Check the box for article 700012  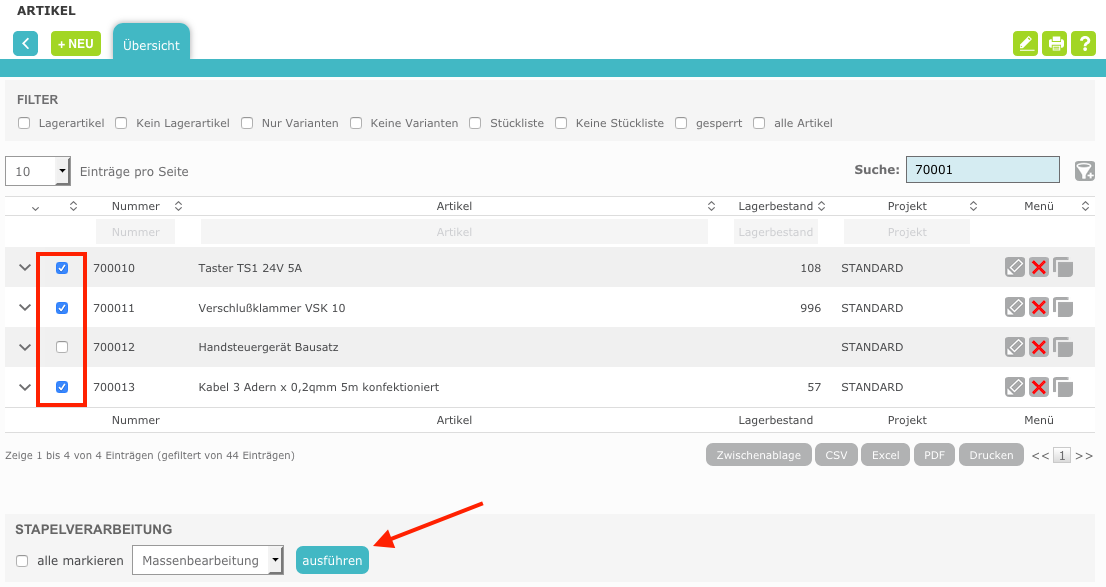point(62,347)
